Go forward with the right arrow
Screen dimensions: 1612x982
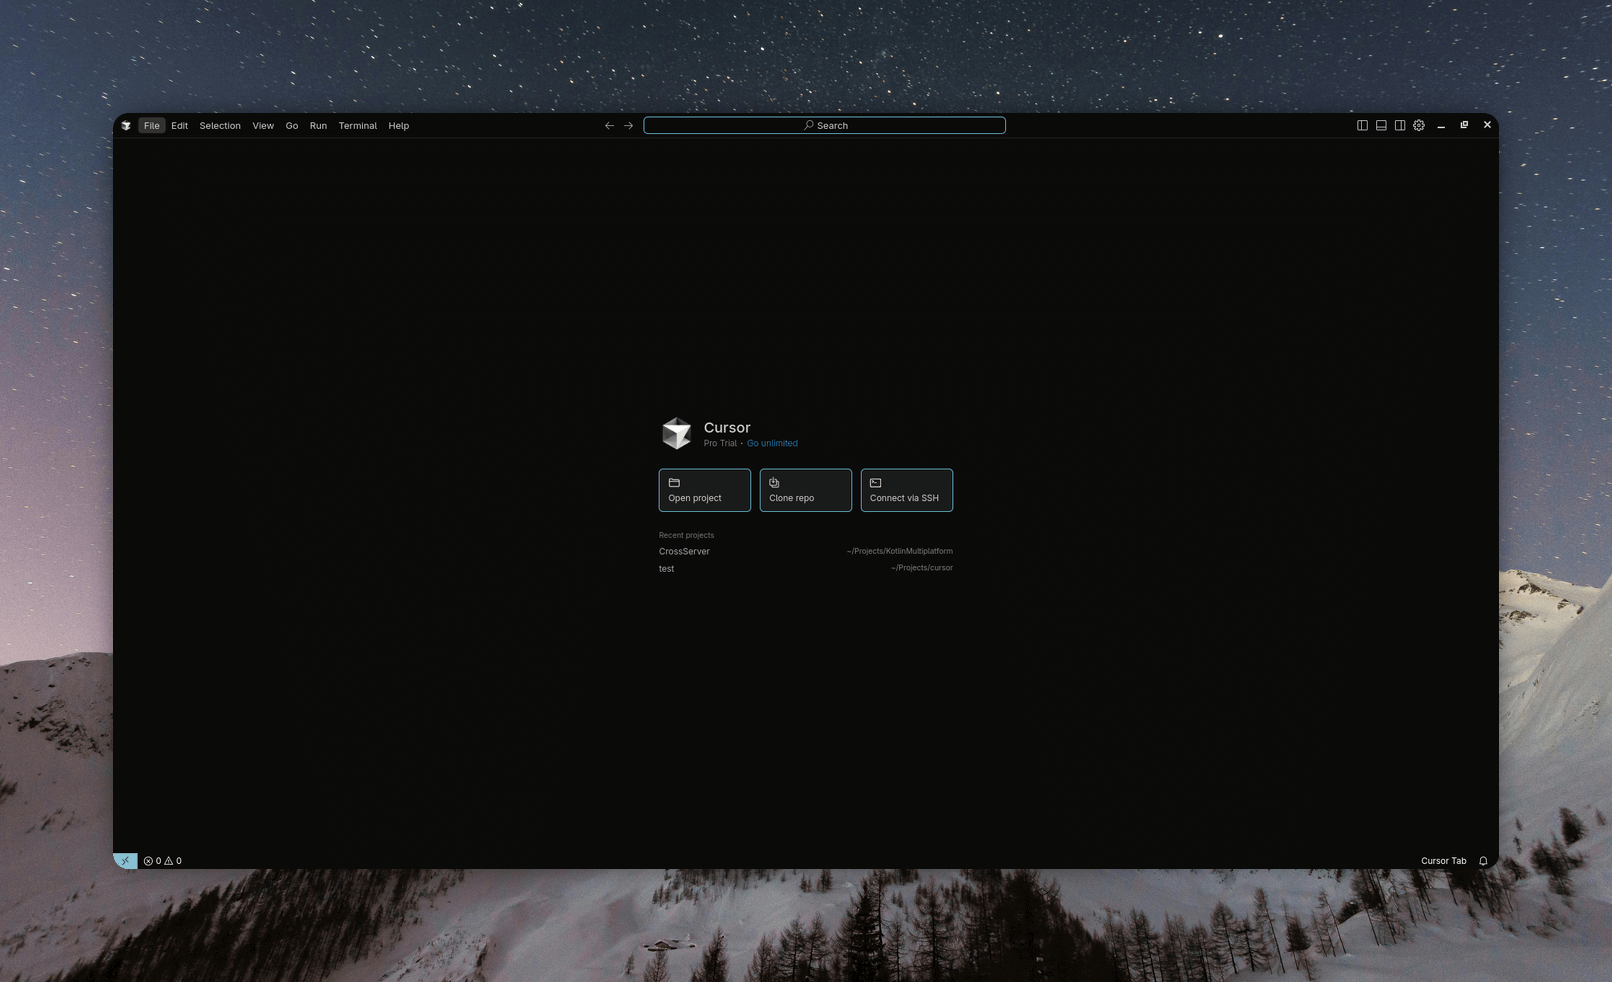[x=628, y=126]
